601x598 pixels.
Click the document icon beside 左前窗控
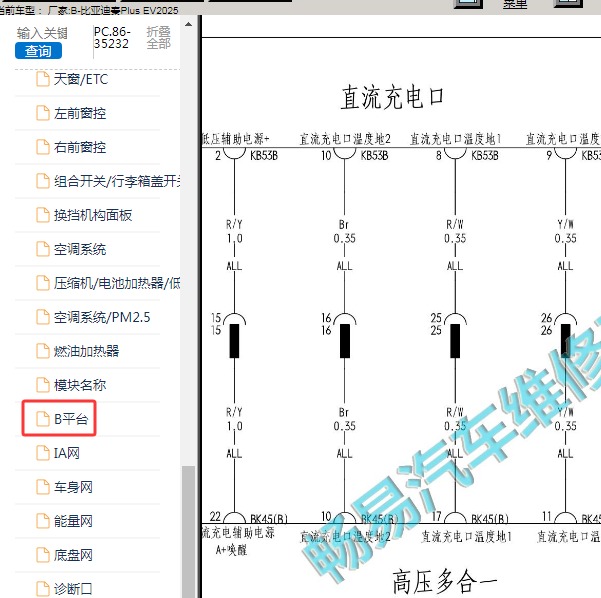tap(43, 113)
